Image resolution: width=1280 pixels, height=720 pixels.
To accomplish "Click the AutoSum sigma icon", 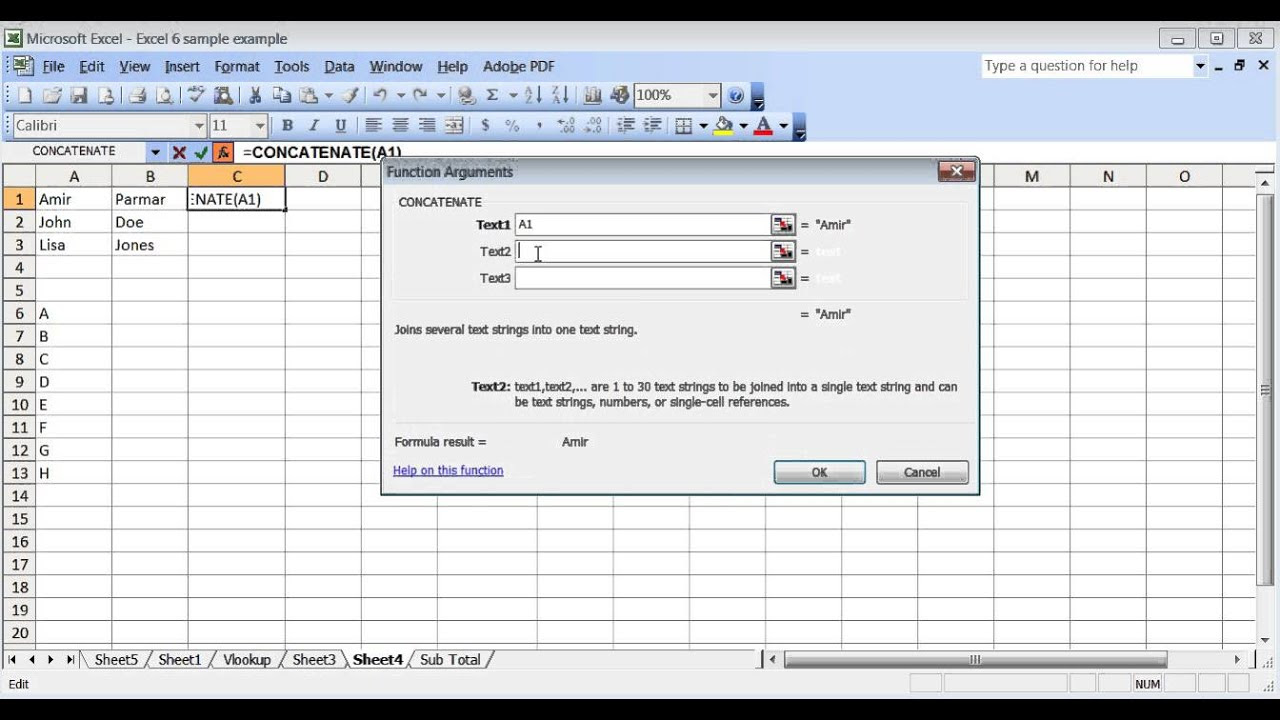I will click(492, 96).
